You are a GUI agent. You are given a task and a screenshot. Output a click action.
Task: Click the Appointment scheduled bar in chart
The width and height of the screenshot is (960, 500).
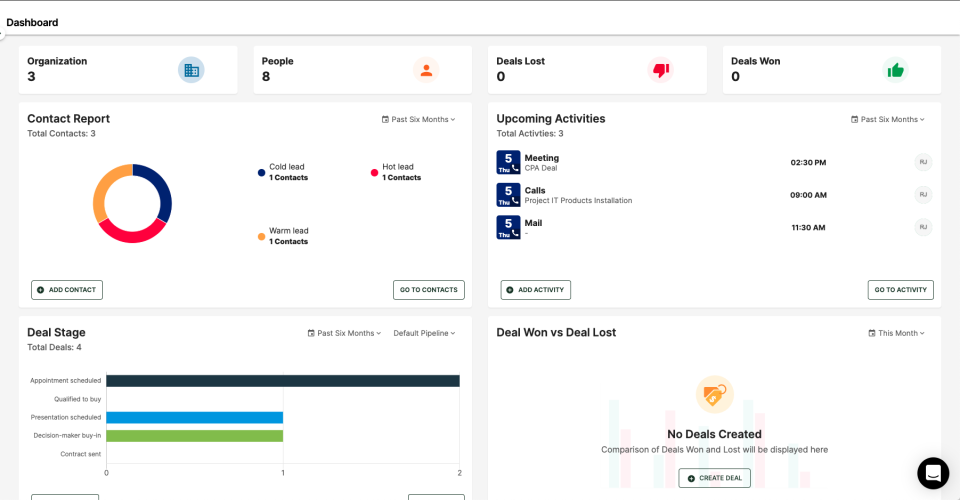point(282,381)
